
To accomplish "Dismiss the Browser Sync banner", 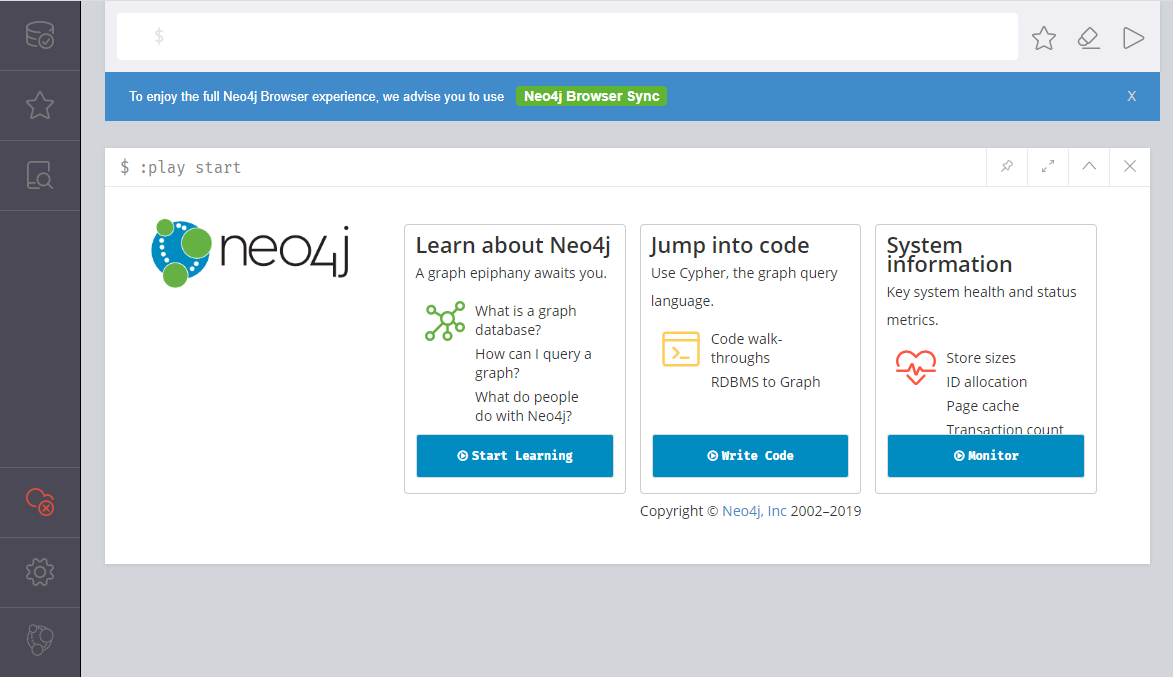I will pos(1131,97).
